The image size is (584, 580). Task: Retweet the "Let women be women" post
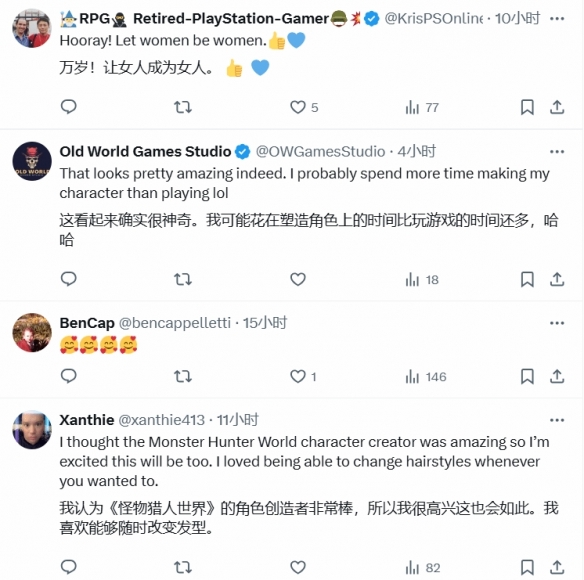click(183, 107)
